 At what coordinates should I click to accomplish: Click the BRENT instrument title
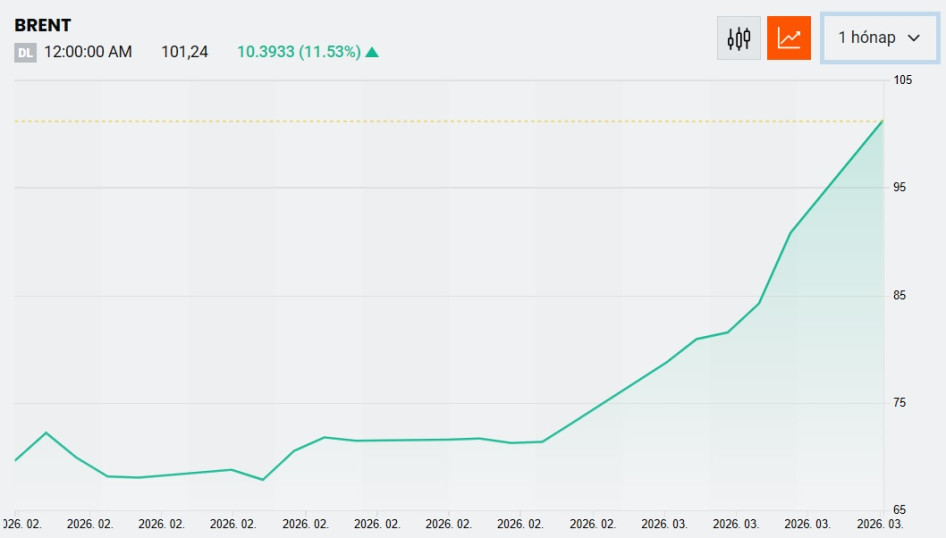pos(43,25)
